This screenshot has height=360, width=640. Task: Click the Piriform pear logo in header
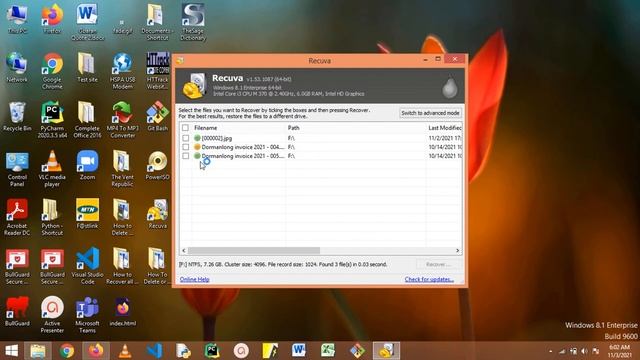click(449, 87)
